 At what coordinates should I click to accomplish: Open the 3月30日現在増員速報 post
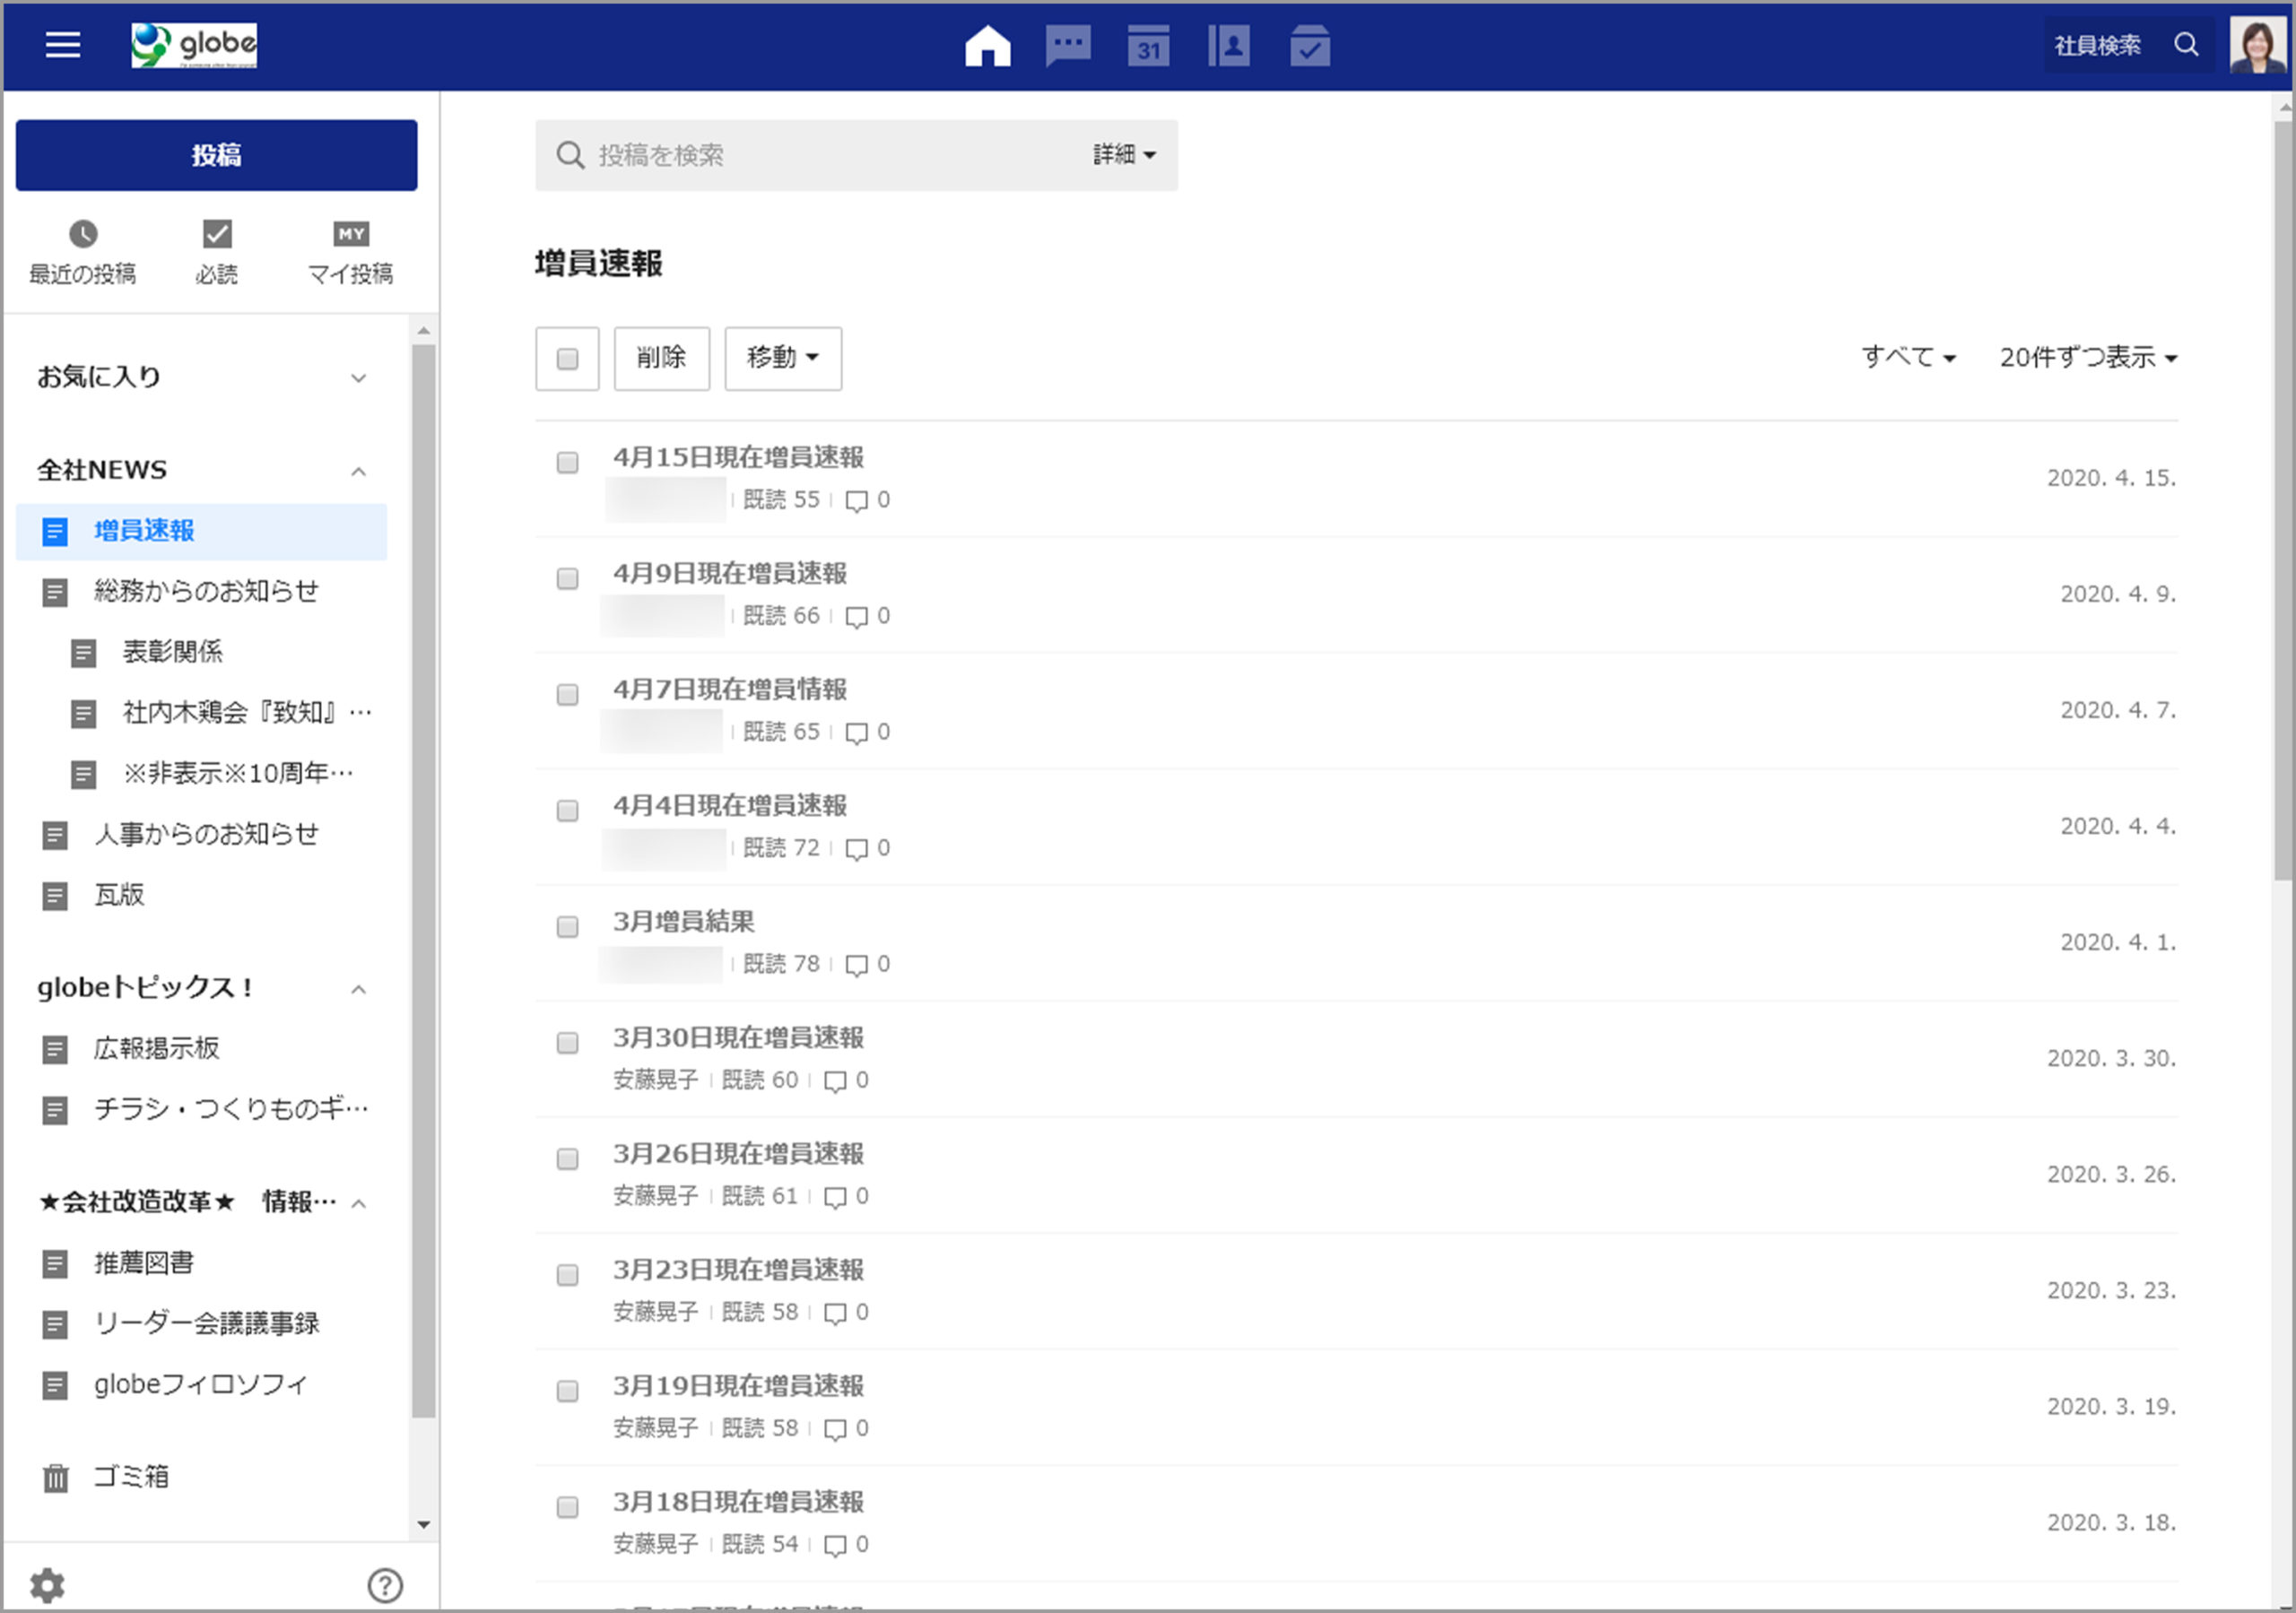pyautogui.click(x=738, y=1037)
